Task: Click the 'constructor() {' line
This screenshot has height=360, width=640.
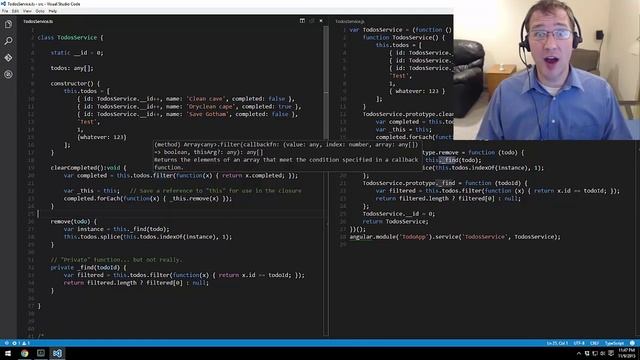Action: [75, 83]
